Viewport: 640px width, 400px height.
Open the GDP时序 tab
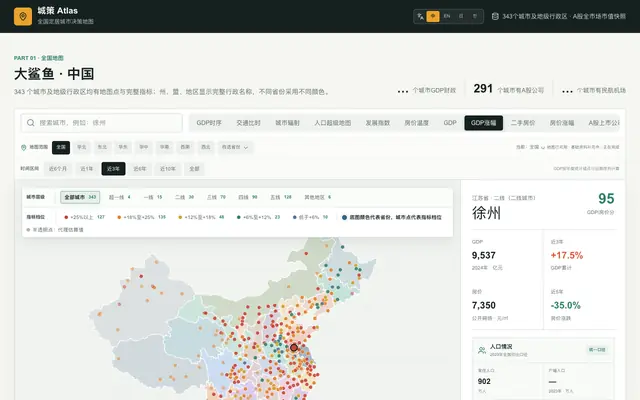pos(209,122)
